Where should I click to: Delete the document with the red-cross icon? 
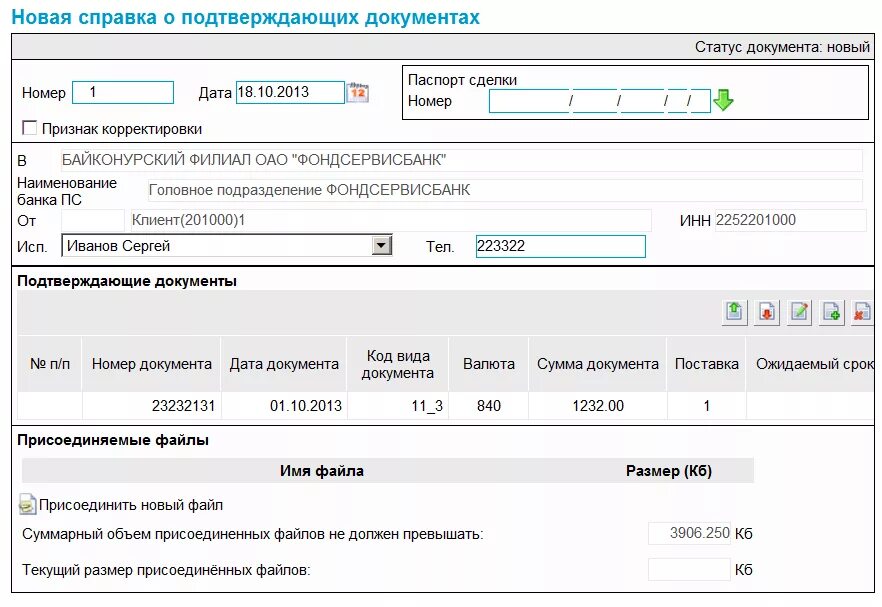tap(862, 312)
